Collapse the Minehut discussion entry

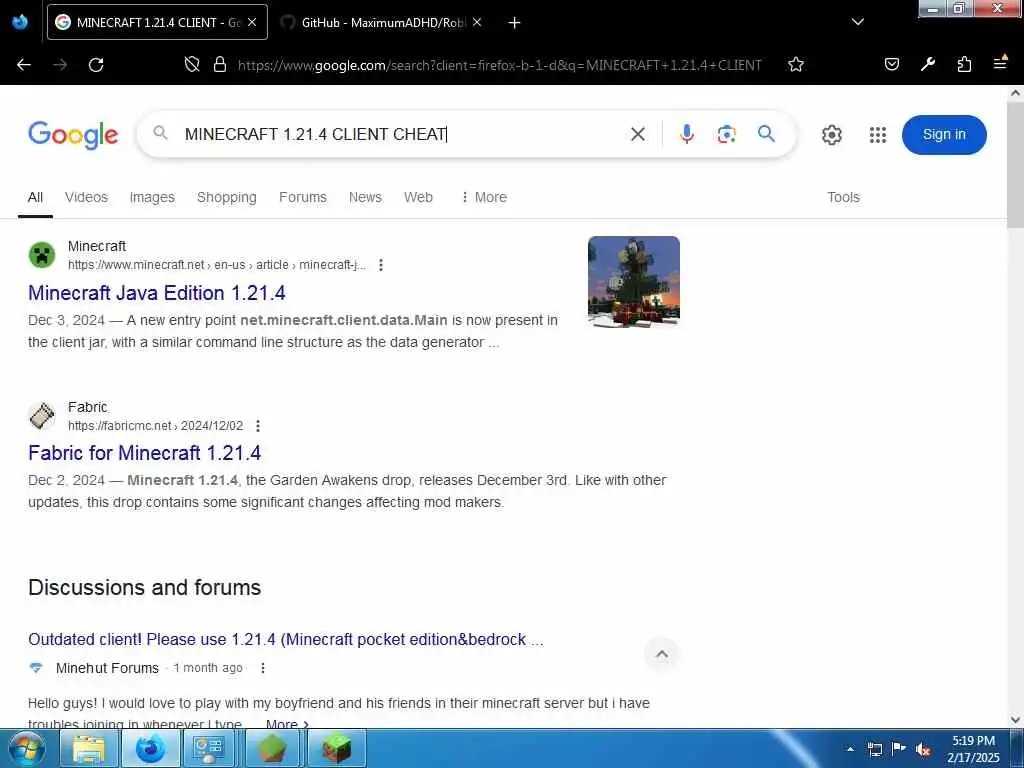click(x=662, y=654)
